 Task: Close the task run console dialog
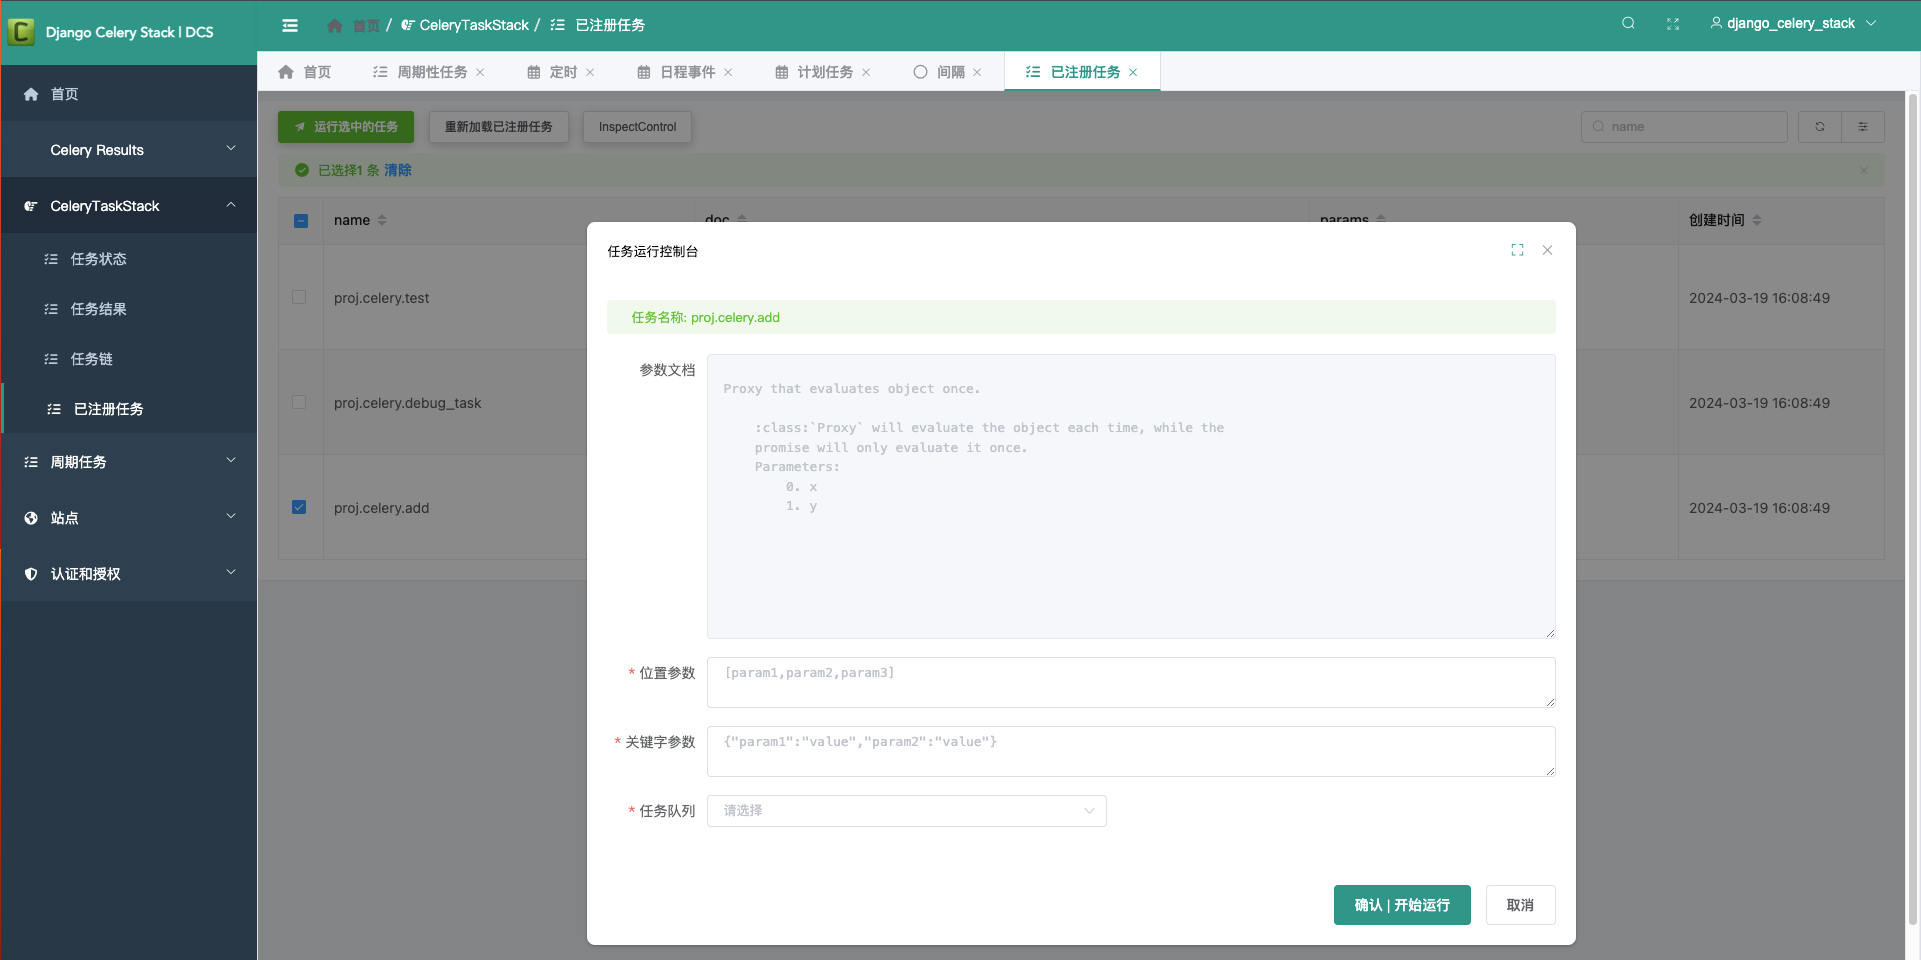click(x=1547, y=250)
